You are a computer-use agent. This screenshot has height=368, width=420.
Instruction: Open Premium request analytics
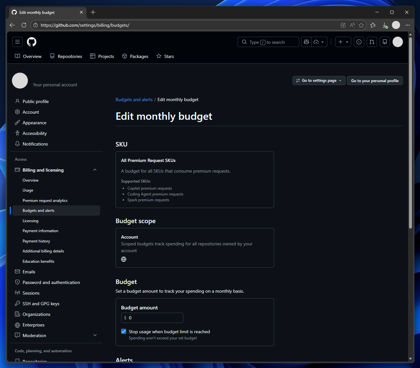(45, 201)
